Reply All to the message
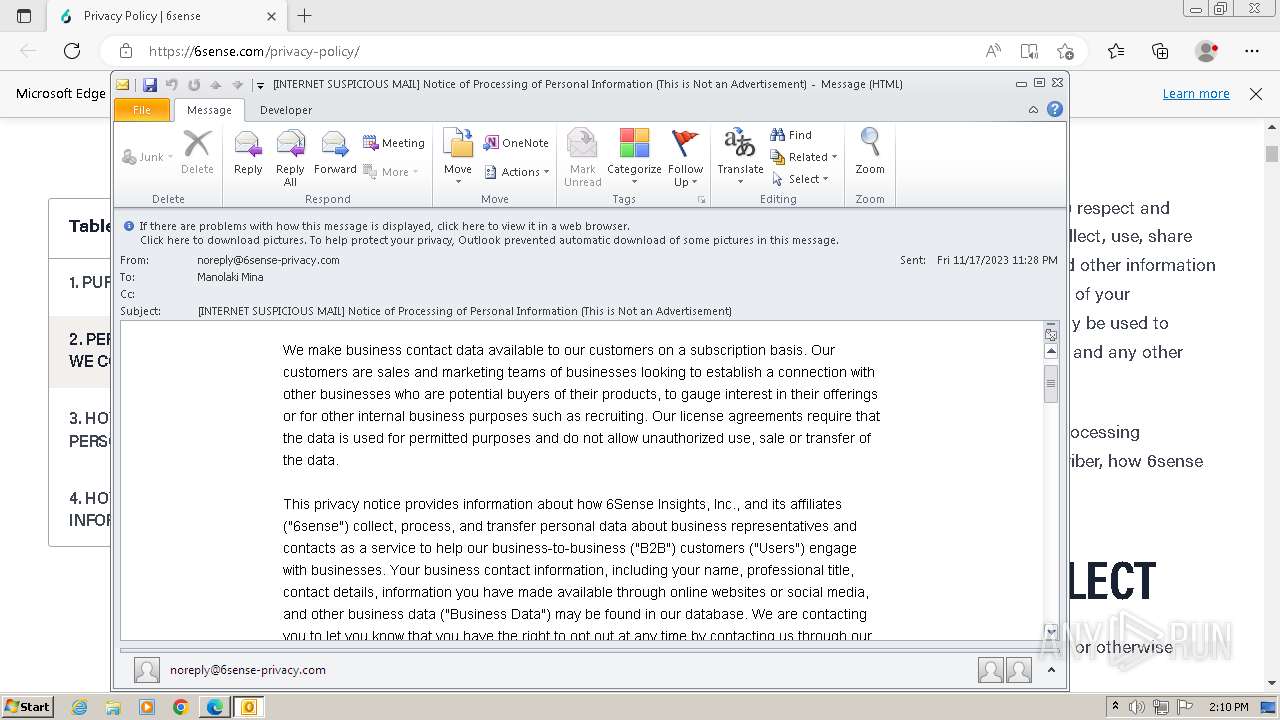This screenshot has width=1280, height=720. coord(290,158)
